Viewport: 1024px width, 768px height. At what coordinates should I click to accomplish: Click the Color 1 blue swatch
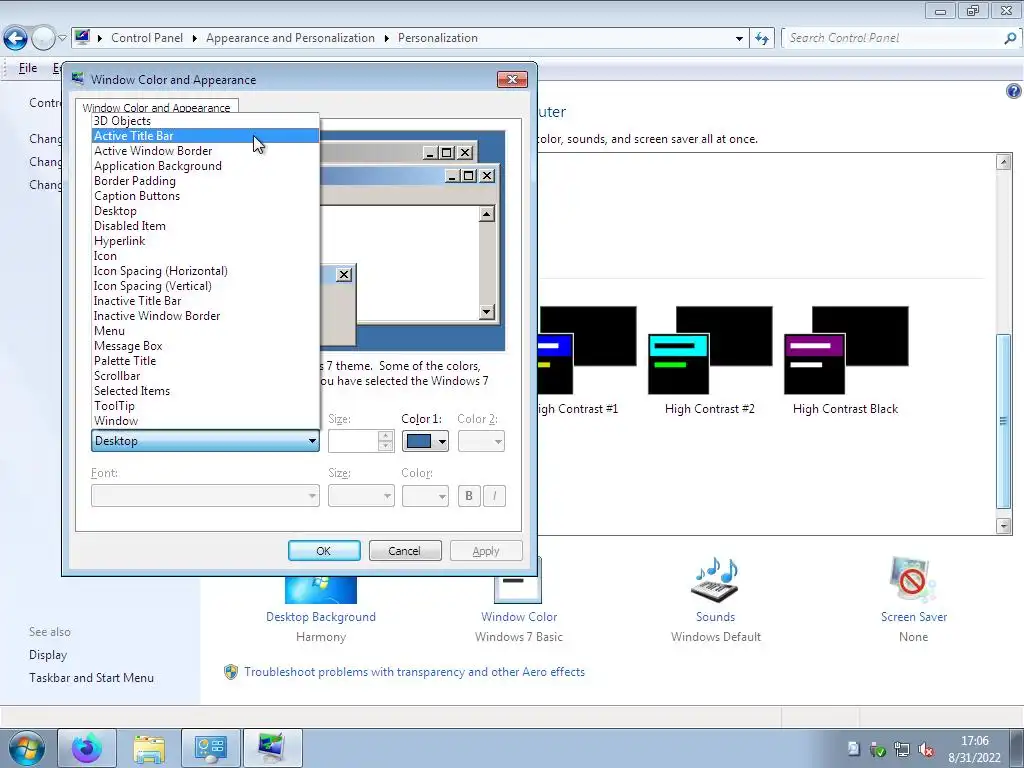pos(419,441)
